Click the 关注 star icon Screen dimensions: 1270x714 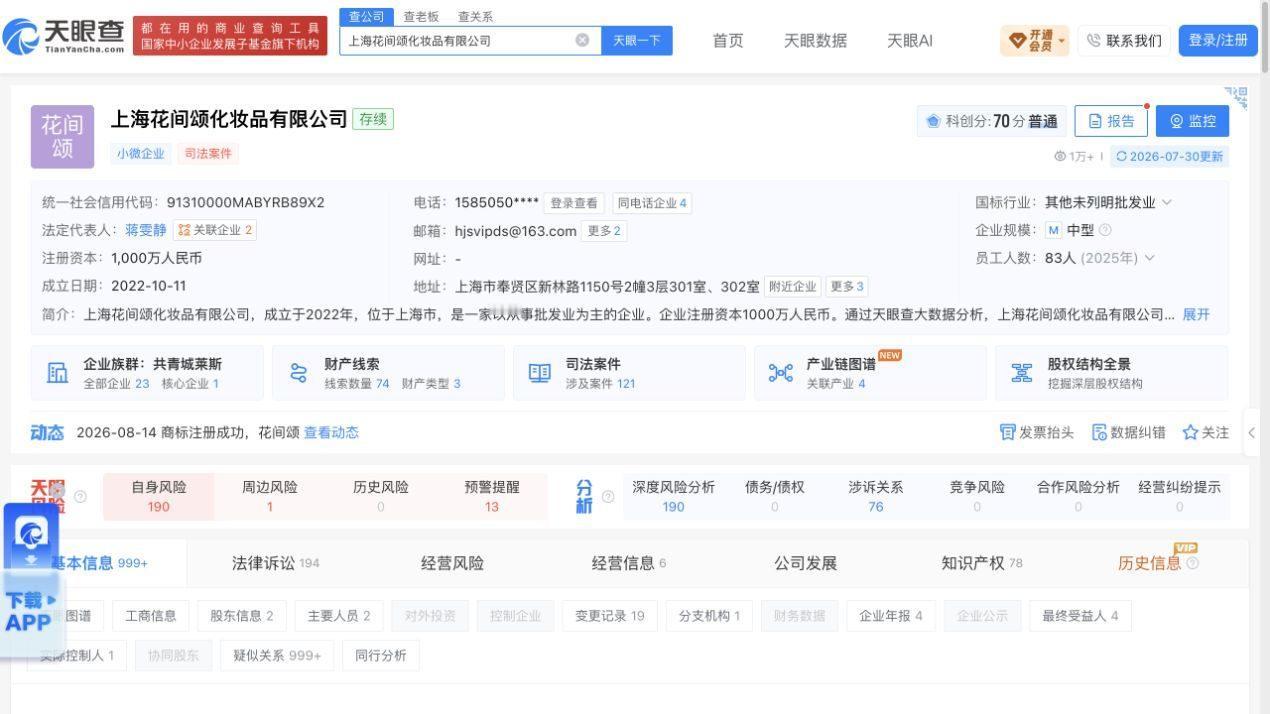tap(1190, 432)
